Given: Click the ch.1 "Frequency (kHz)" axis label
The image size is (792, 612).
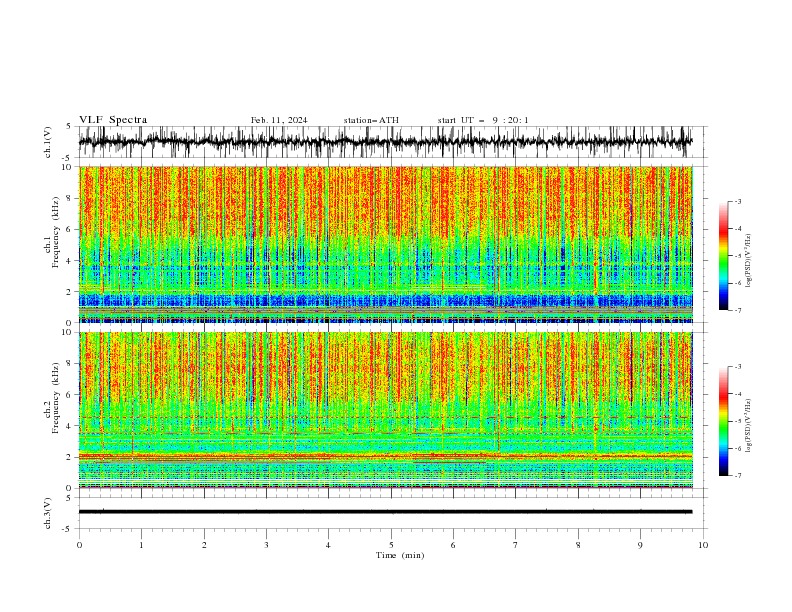Looking at the screenshot, I should coord(55,232).
